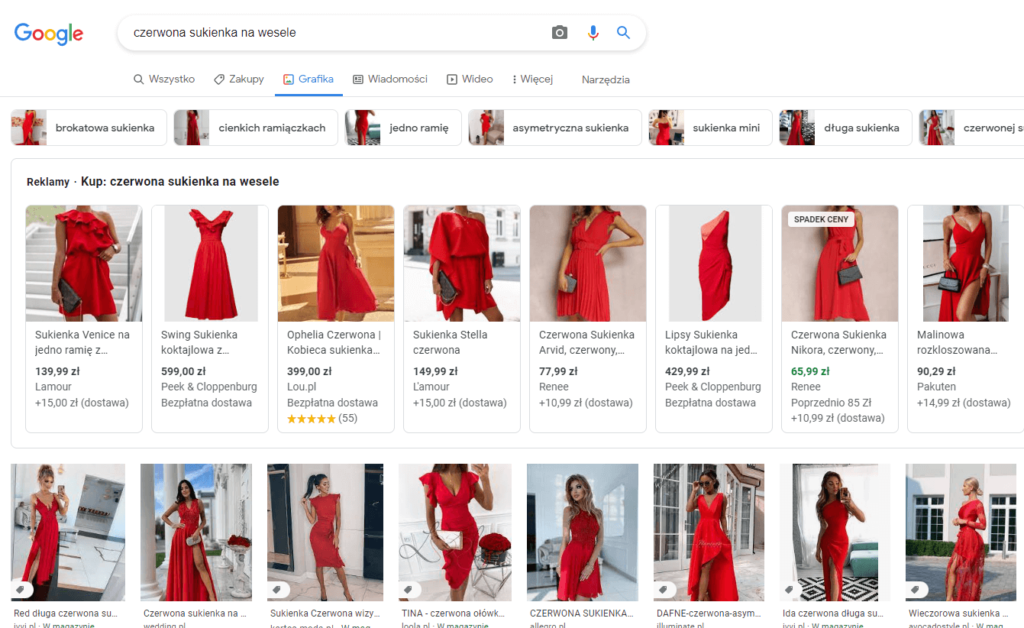Screen dimensions: 1024x628
Task: Open Narzędzia search tools
Action: click(605, 80)
